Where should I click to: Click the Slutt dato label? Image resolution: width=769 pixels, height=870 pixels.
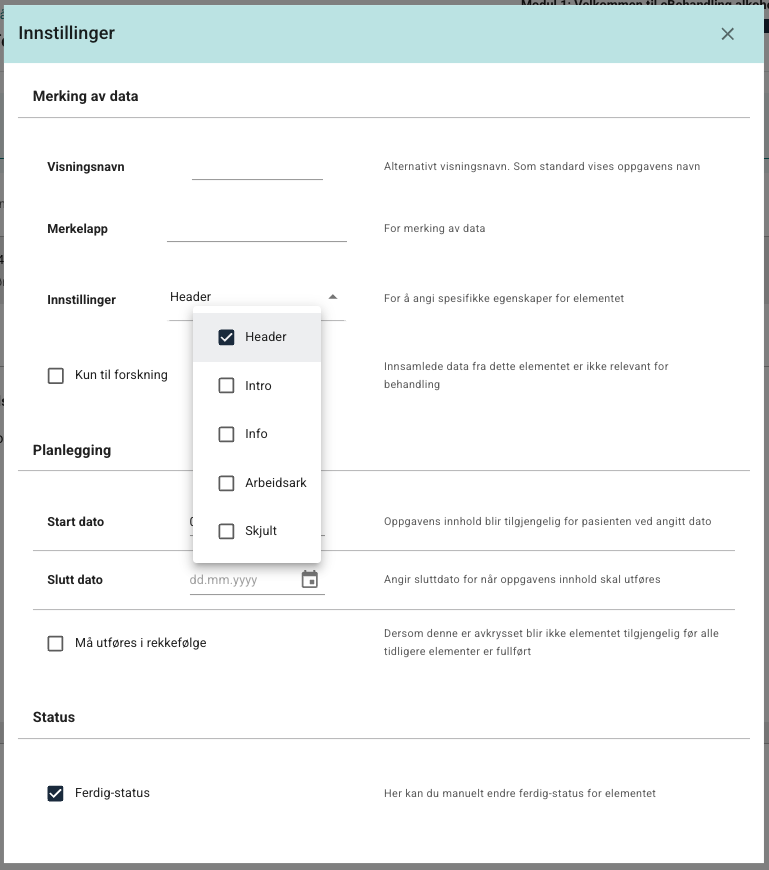(x=75, y=580)
